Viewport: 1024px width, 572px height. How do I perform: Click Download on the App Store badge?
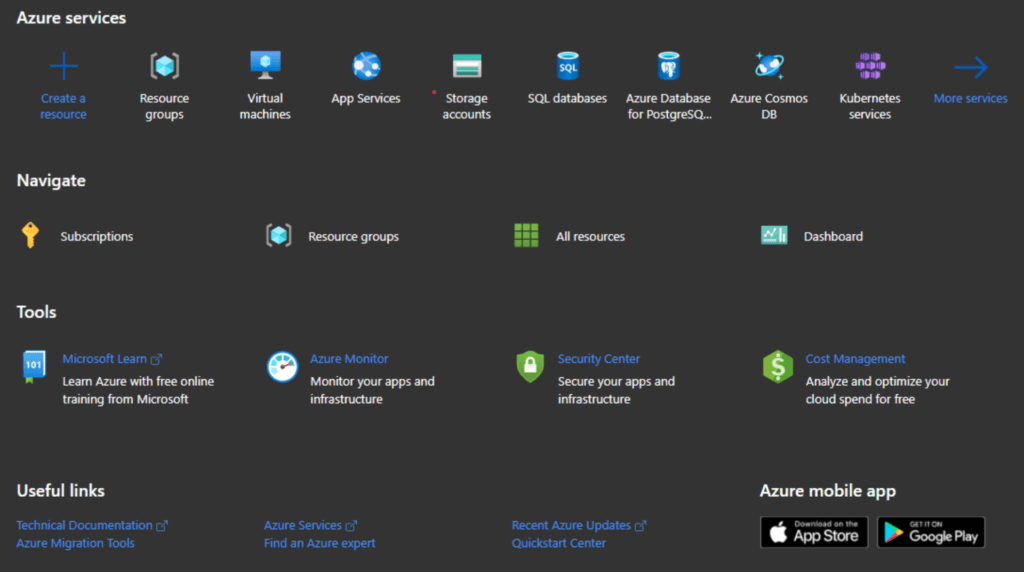point(814,532)
